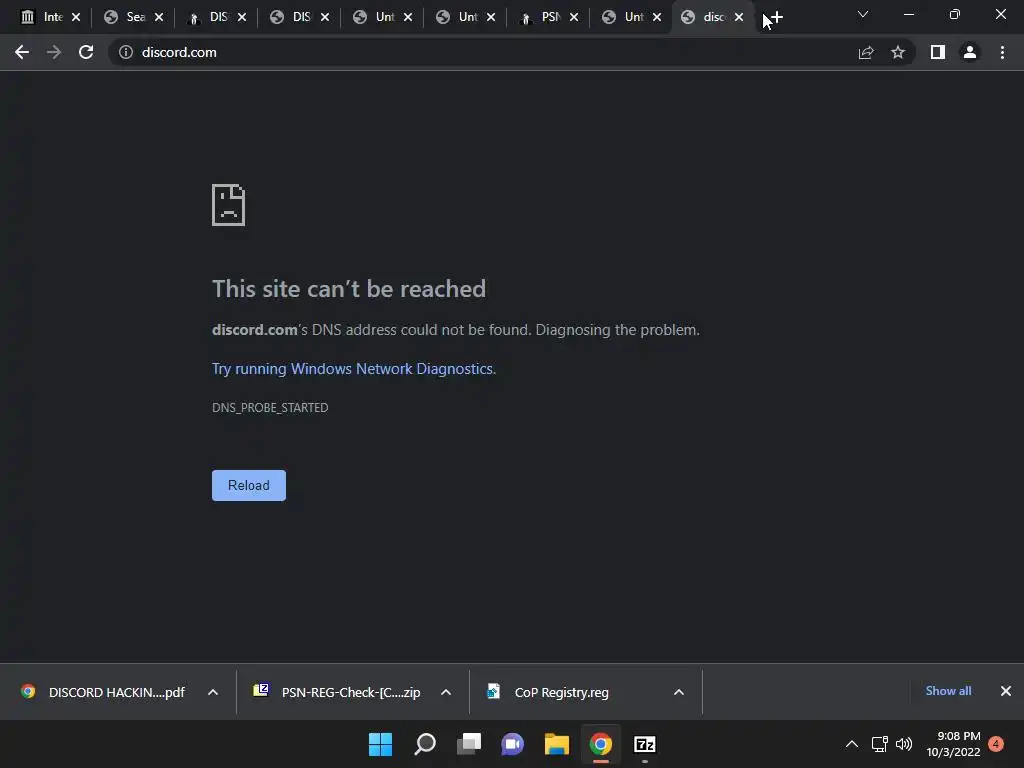Expand options for CoP Registry.reg
1024x768 pixels.
(x=679, y=692)
